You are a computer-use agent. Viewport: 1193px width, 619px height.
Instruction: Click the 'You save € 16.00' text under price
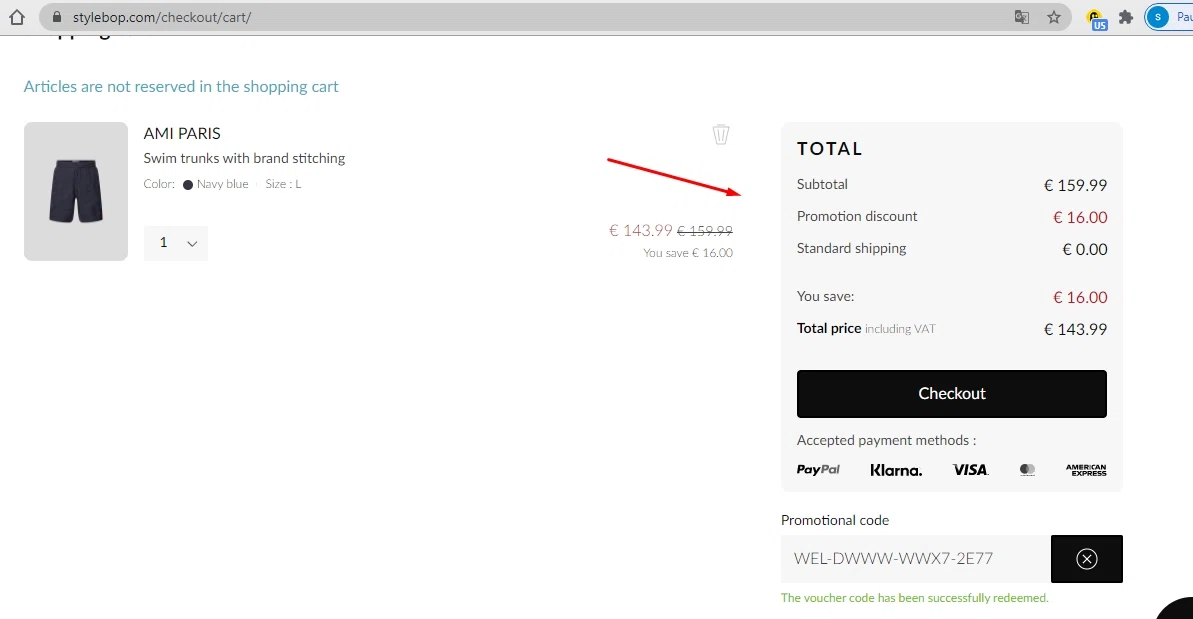688,253
